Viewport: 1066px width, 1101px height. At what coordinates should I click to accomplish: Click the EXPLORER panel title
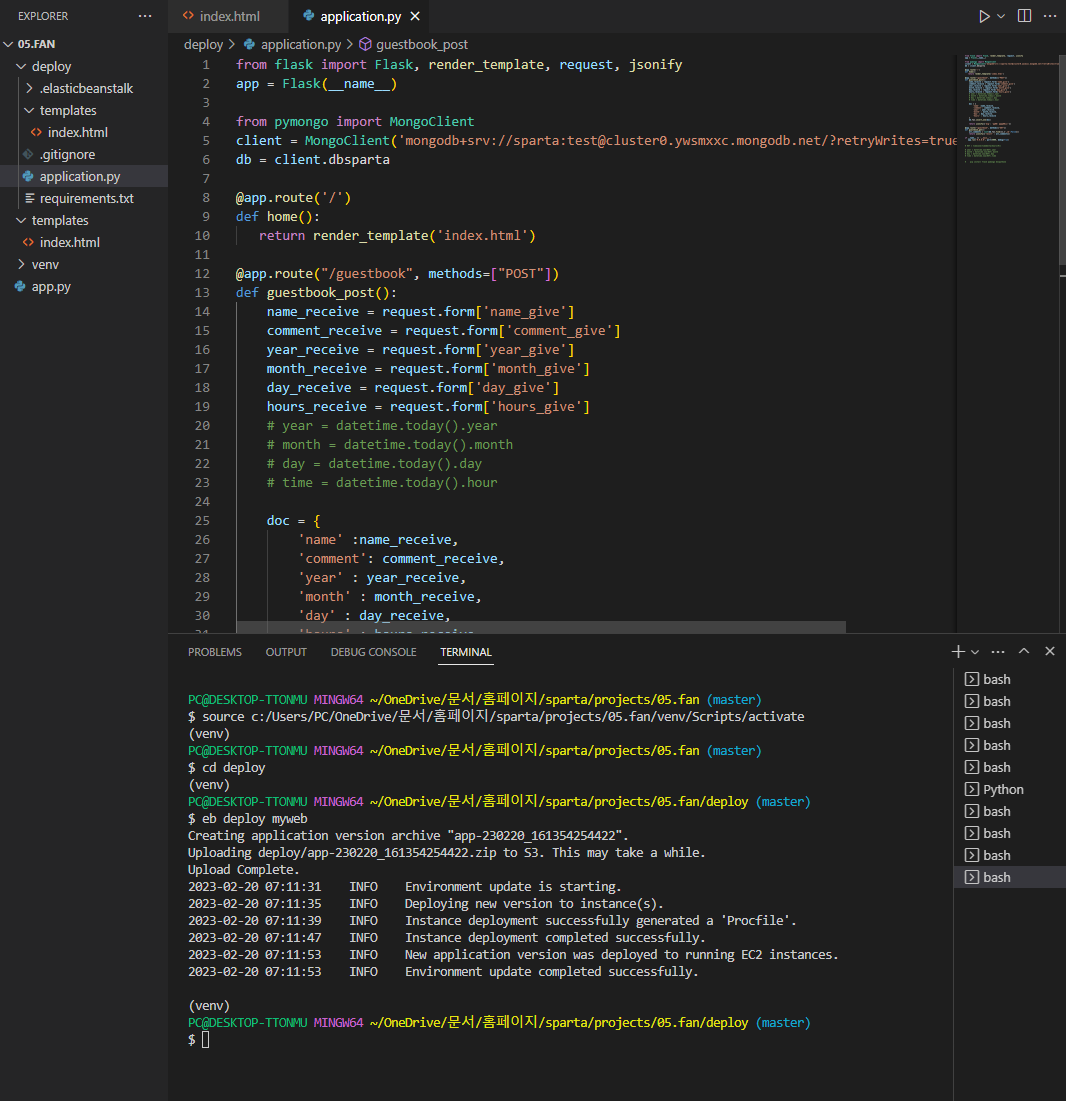(43, 16)
